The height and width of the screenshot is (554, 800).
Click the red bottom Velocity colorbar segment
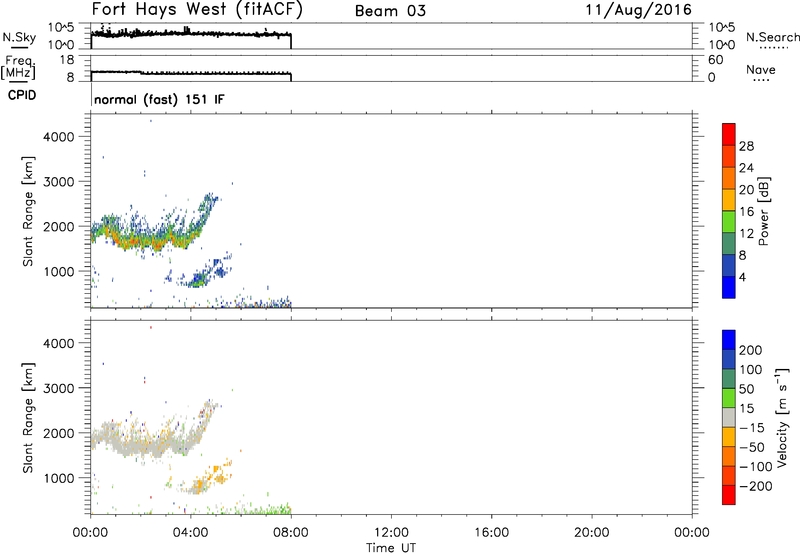(x=729, y=495)
